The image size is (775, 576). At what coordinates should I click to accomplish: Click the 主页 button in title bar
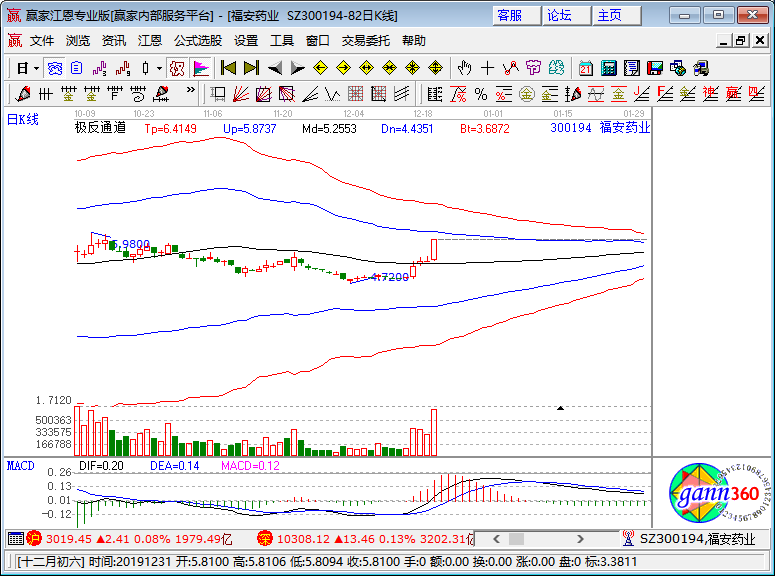617,16
